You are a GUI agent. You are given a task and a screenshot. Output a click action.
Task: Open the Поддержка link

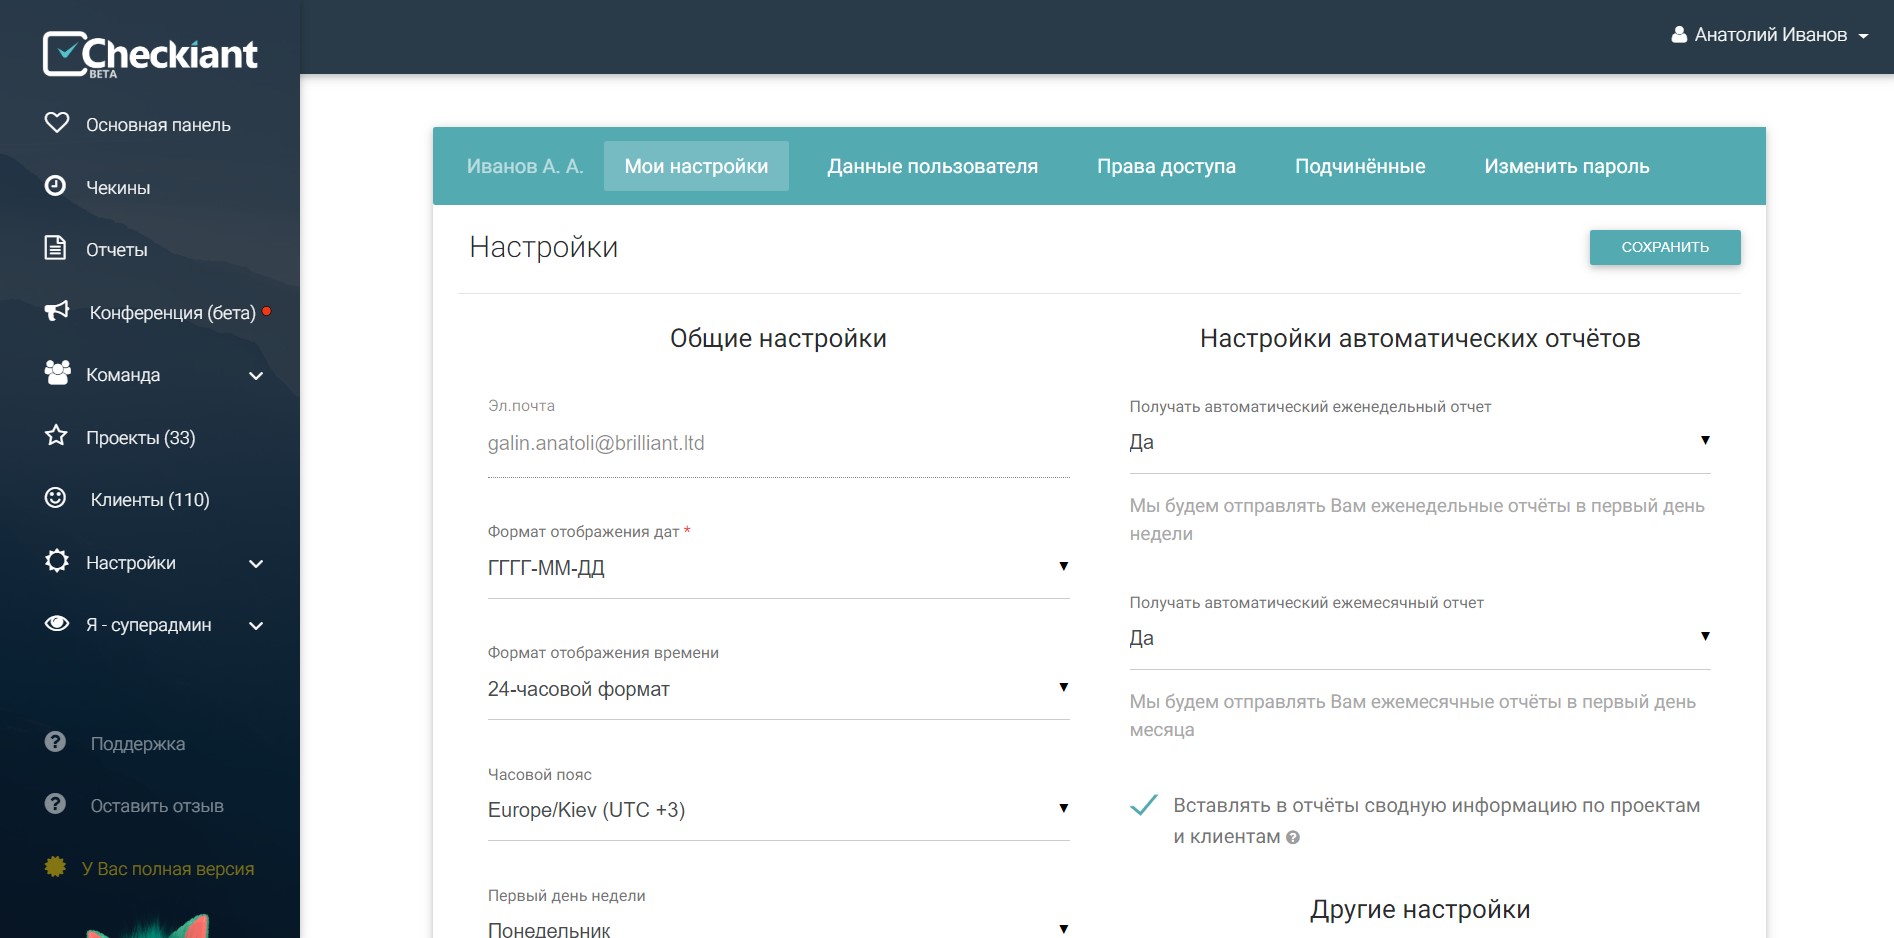pyautogui.click(x=138, y=744)
